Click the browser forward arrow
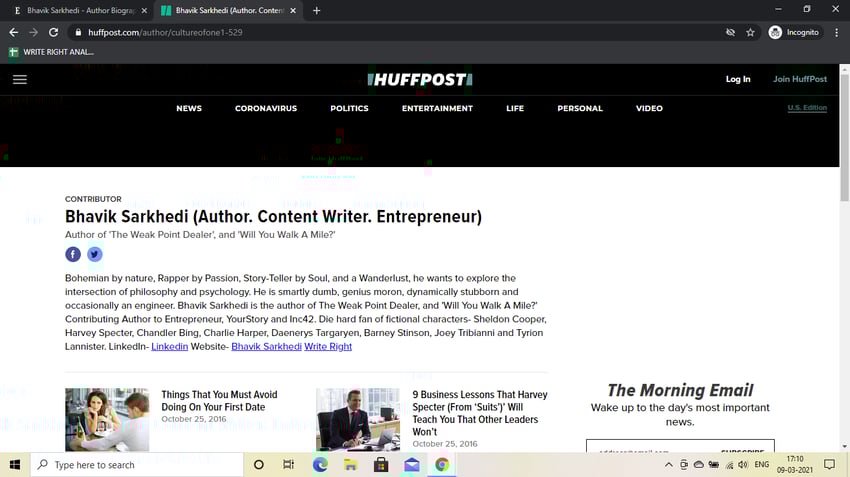The width and height of the screenshot is (850, 477). click(x=34, y=33)
